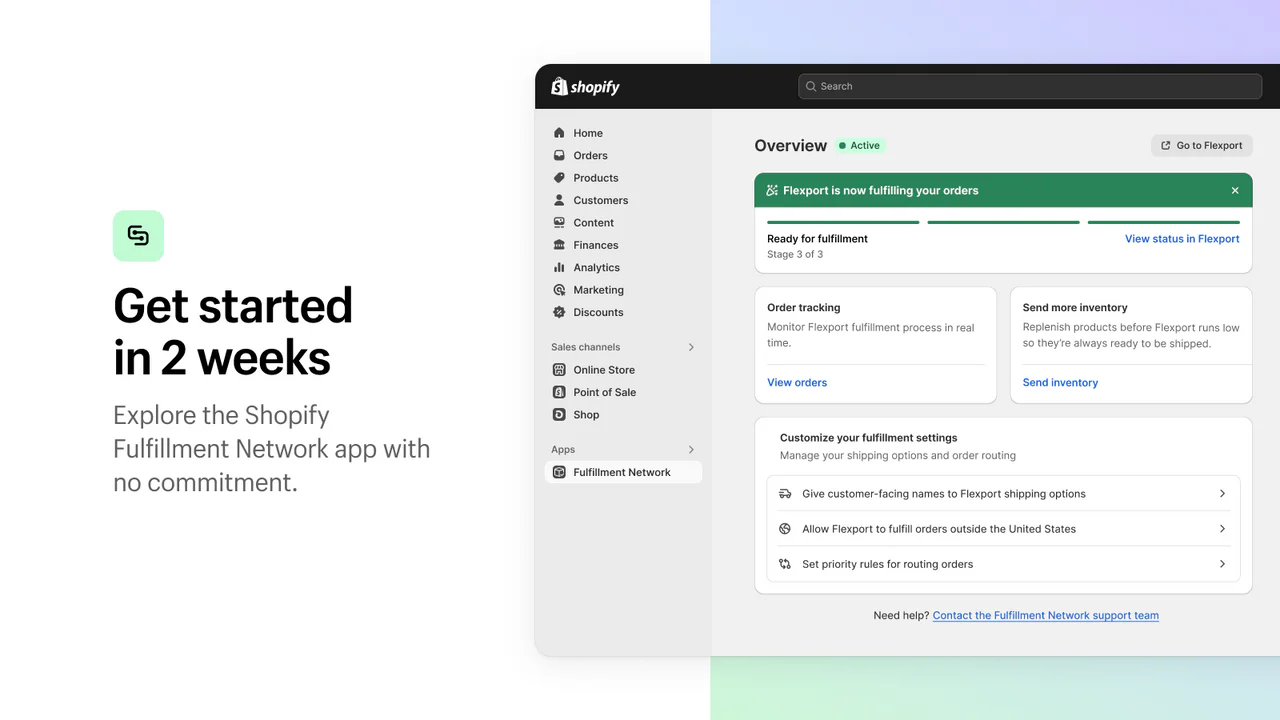Click the Orders inbox icon
This screenshot has height=720, width=1280.
(x=559, y=155)
